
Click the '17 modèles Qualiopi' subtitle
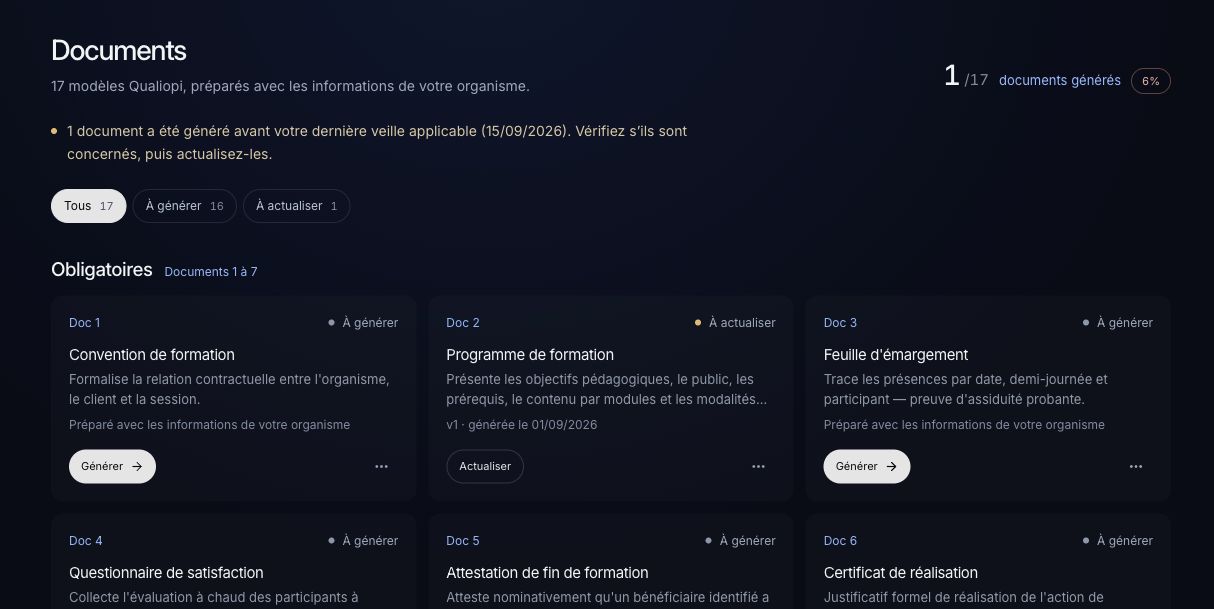(x=290, y=87)
